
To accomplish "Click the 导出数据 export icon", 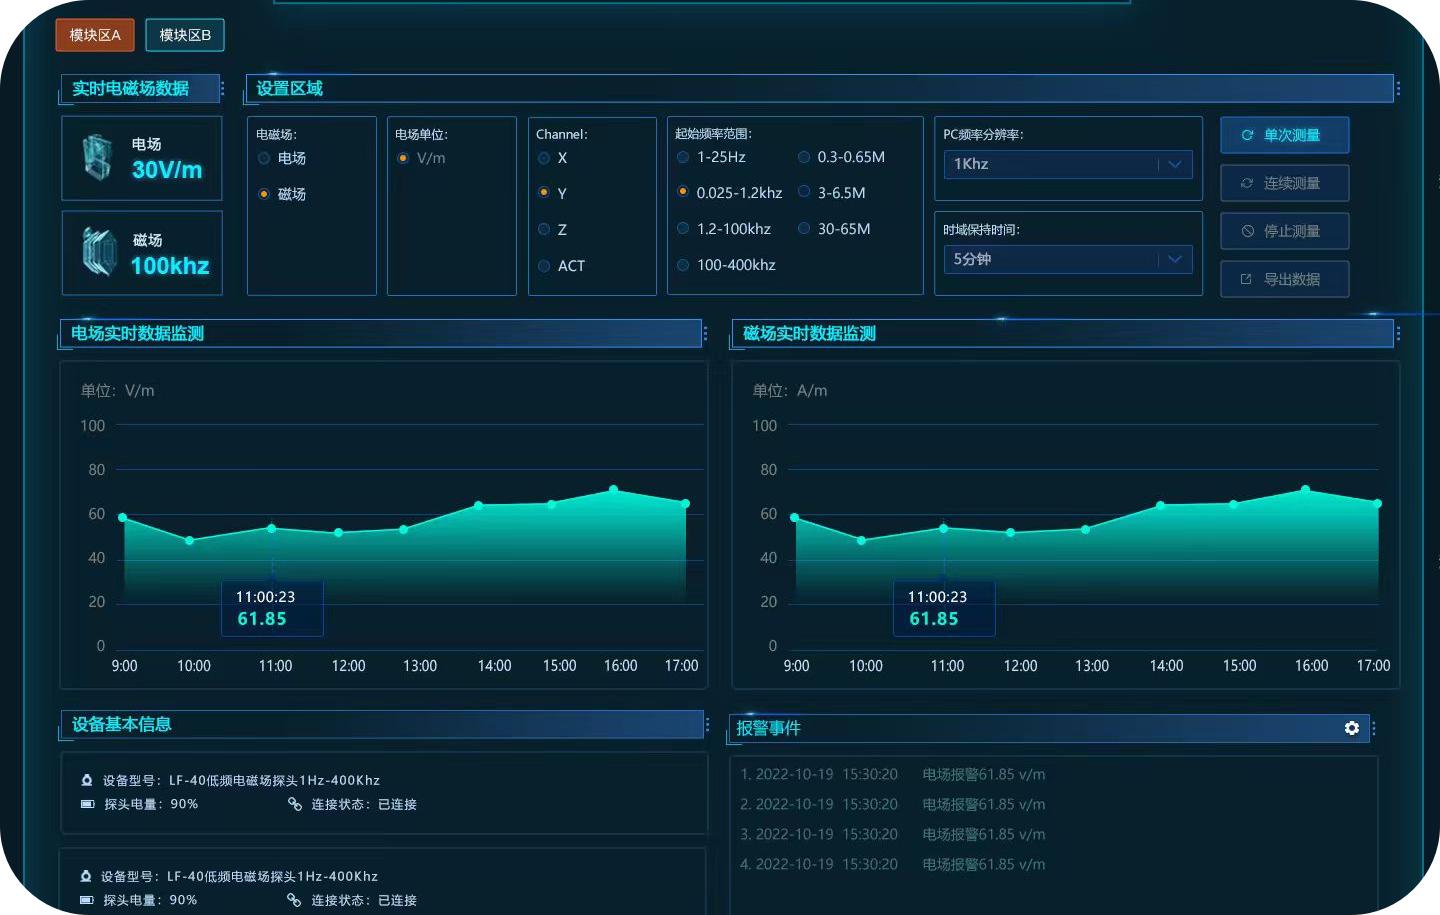I will click(1246, 279).
